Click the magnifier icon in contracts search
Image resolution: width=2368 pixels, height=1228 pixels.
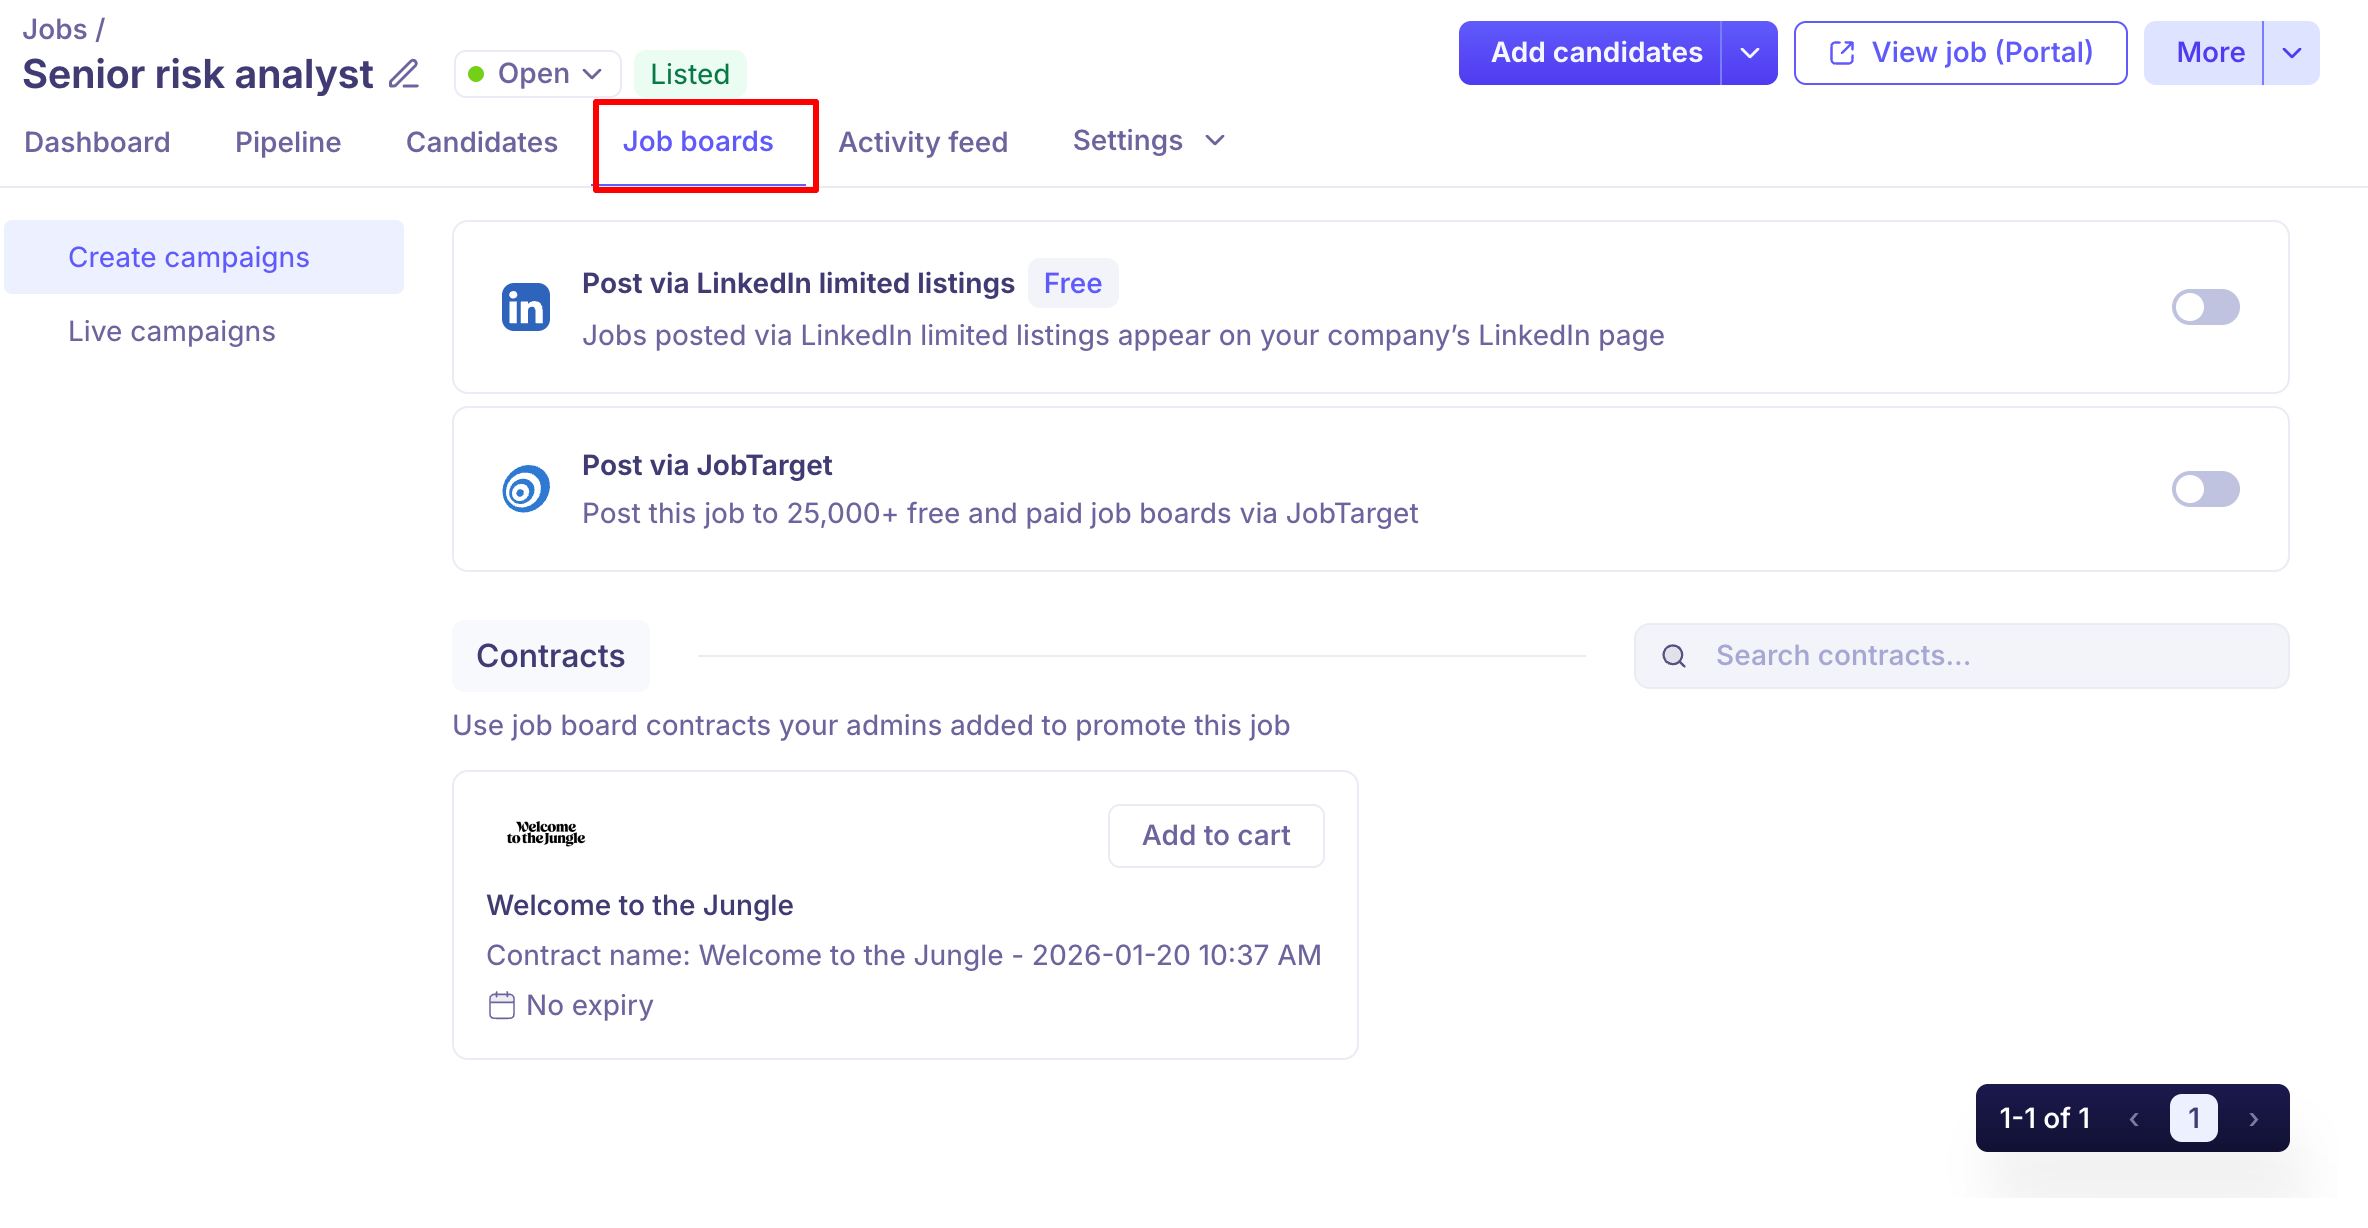1674,656
